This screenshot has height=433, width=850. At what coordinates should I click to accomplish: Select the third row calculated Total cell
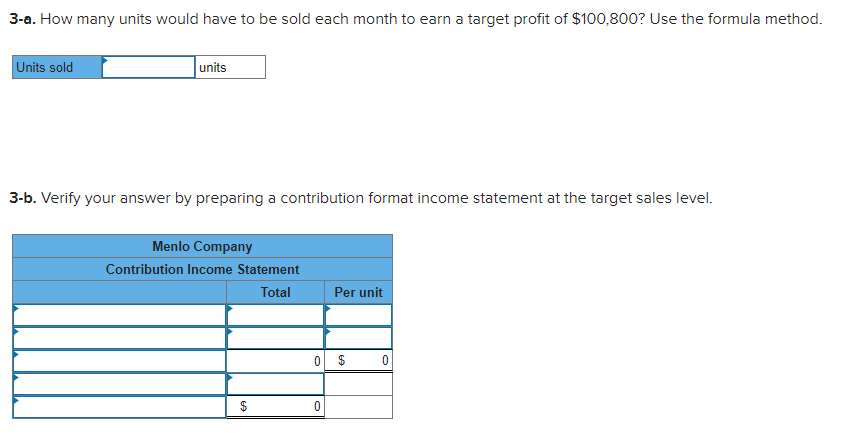(275, 360)
